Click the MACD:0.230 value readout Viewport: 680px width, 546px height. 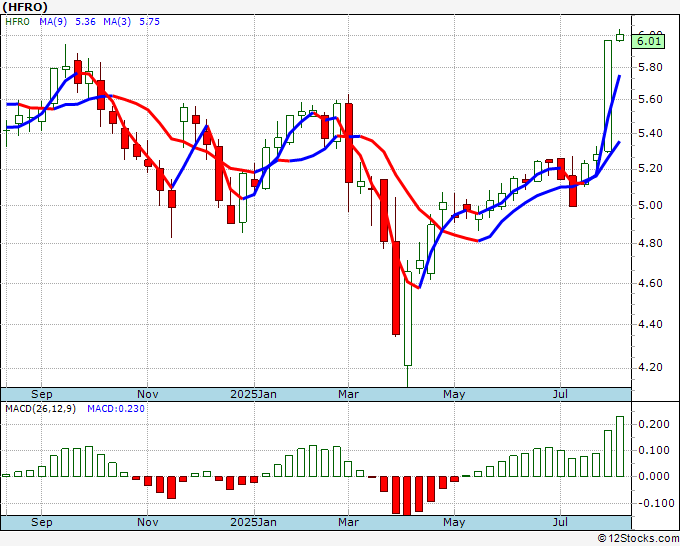[x=116, y=409]
